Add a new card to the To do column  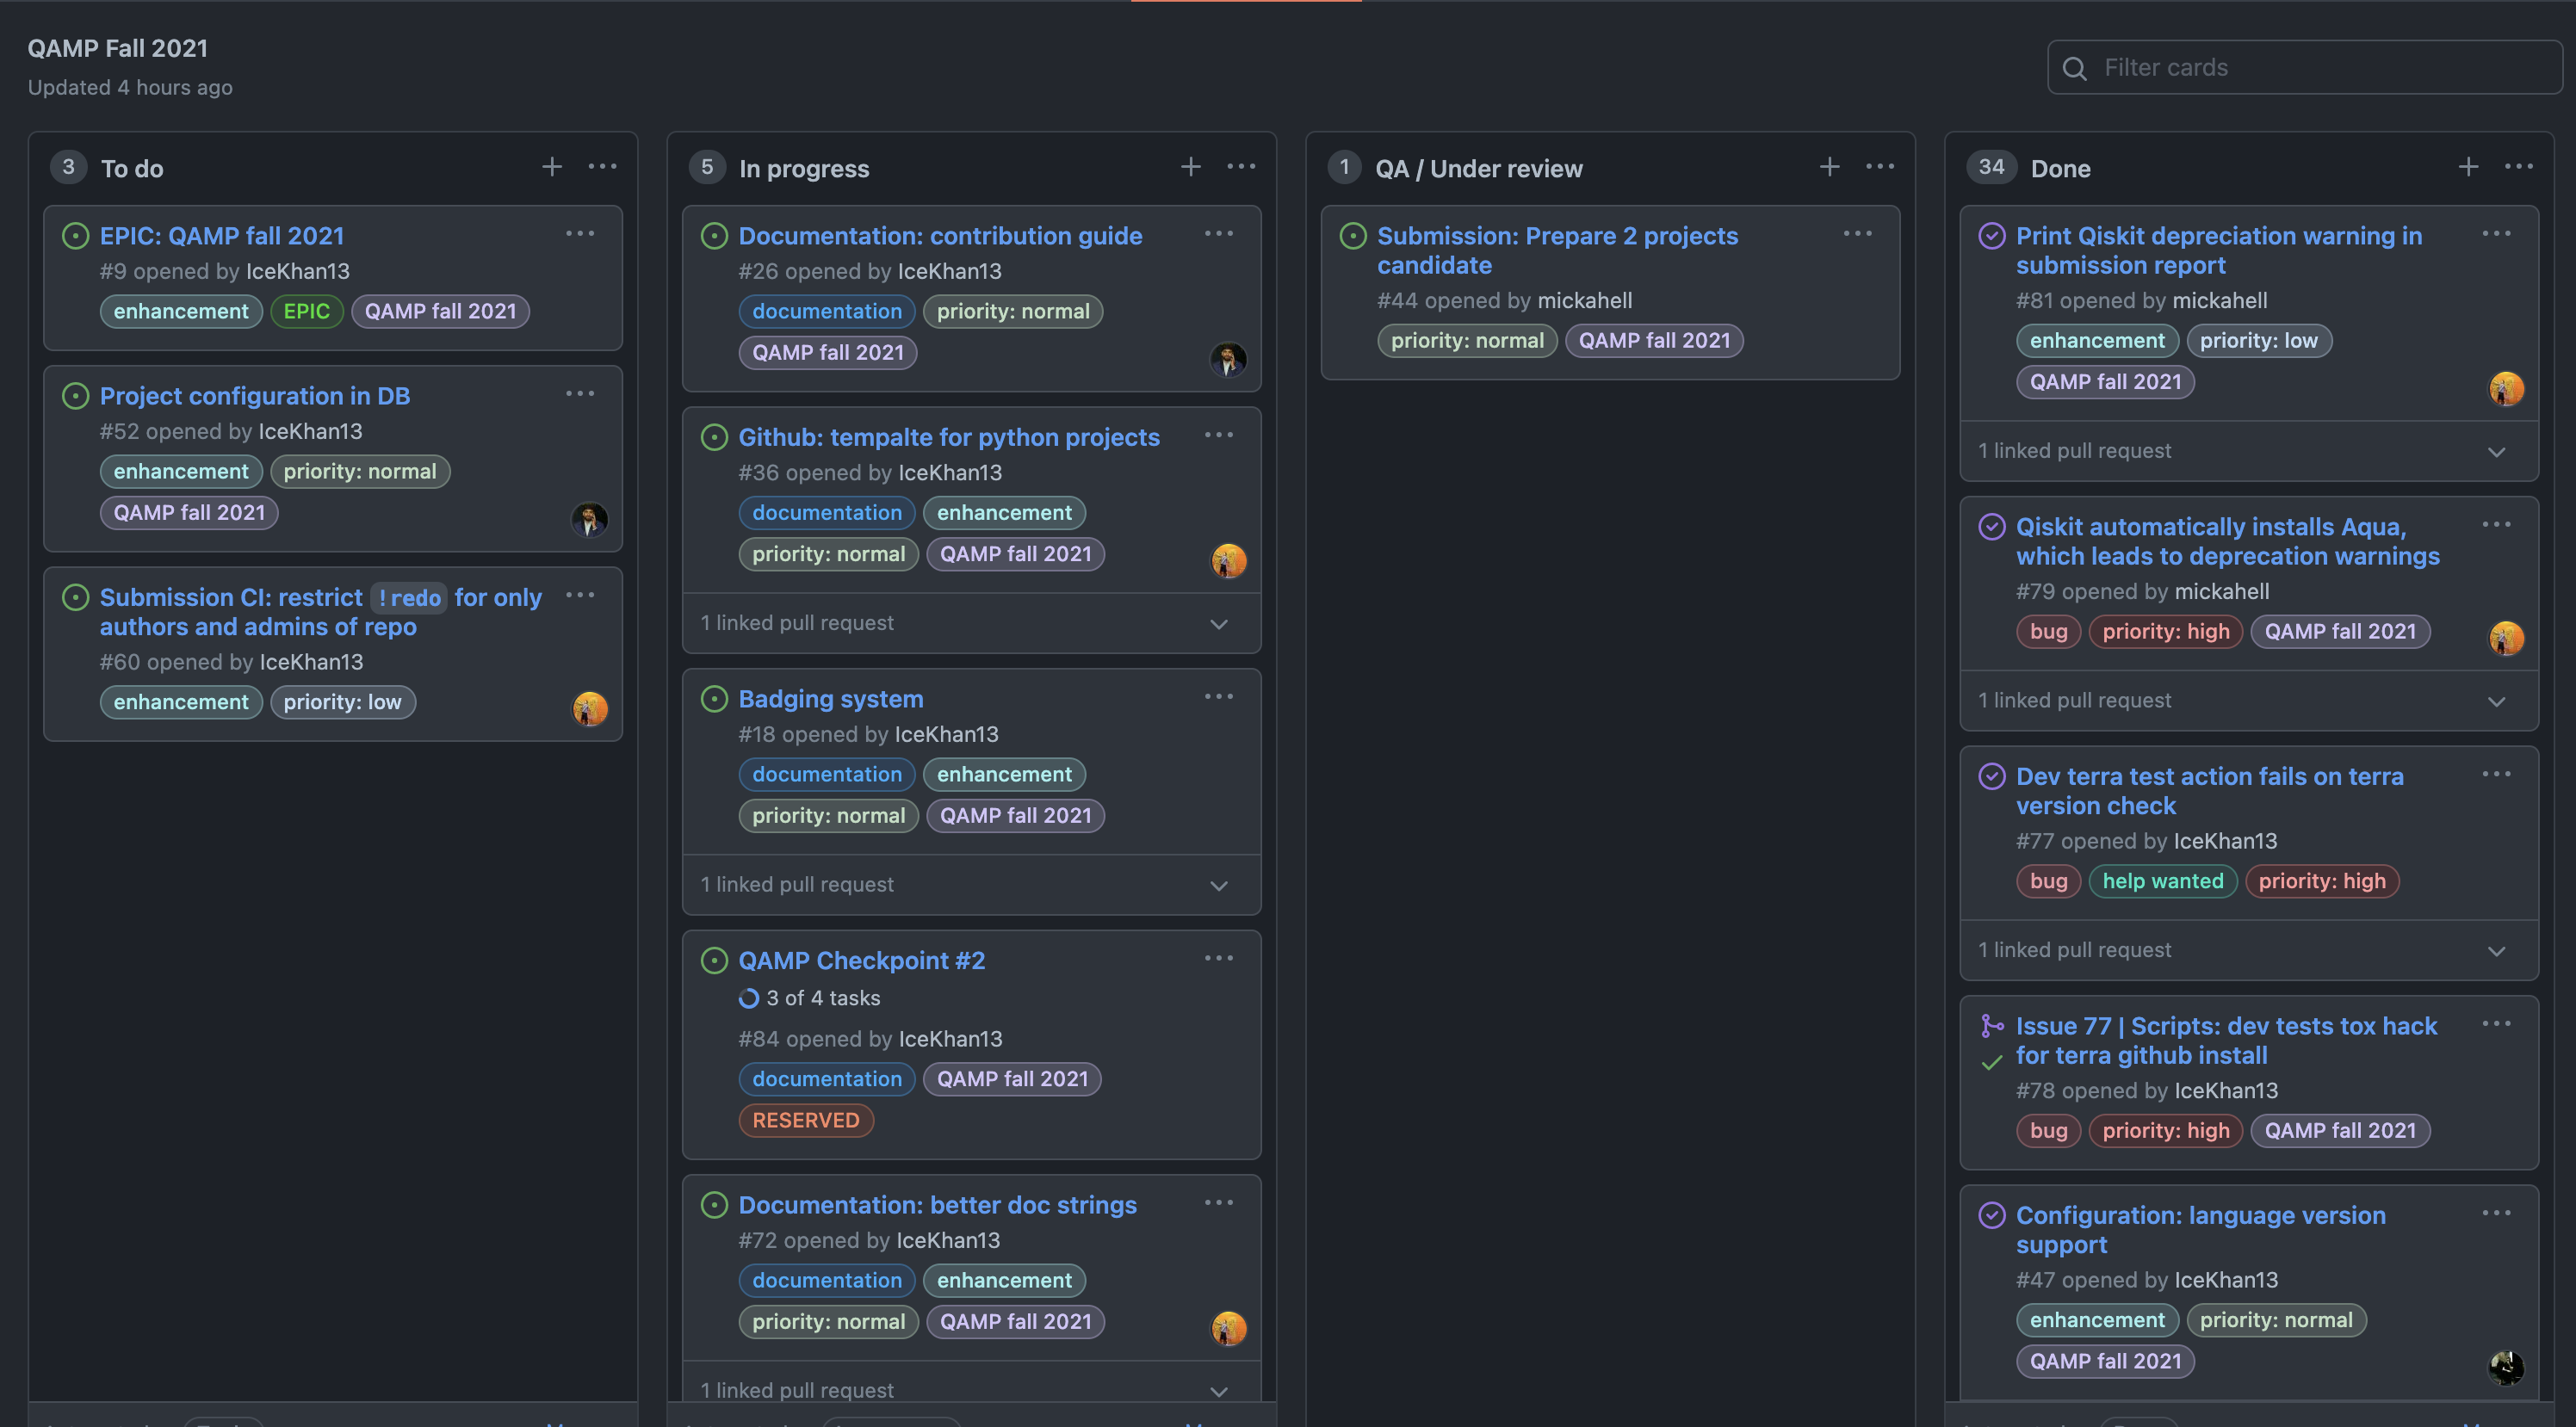551,166
